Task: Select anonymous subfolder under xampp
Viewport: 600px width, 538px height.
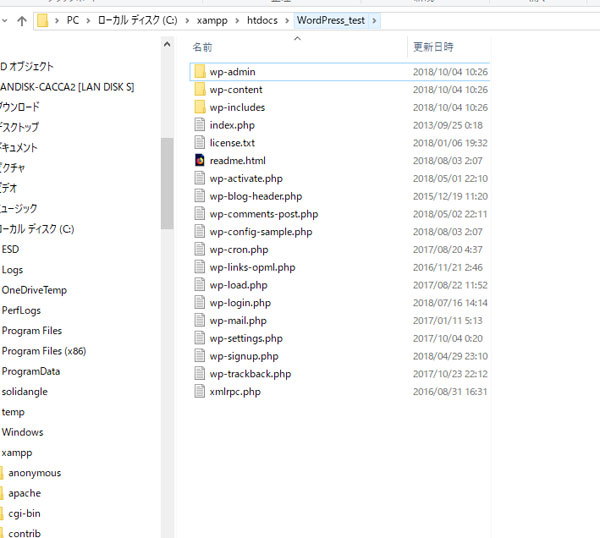Action: pyautogui.click(x=35, y=473)
